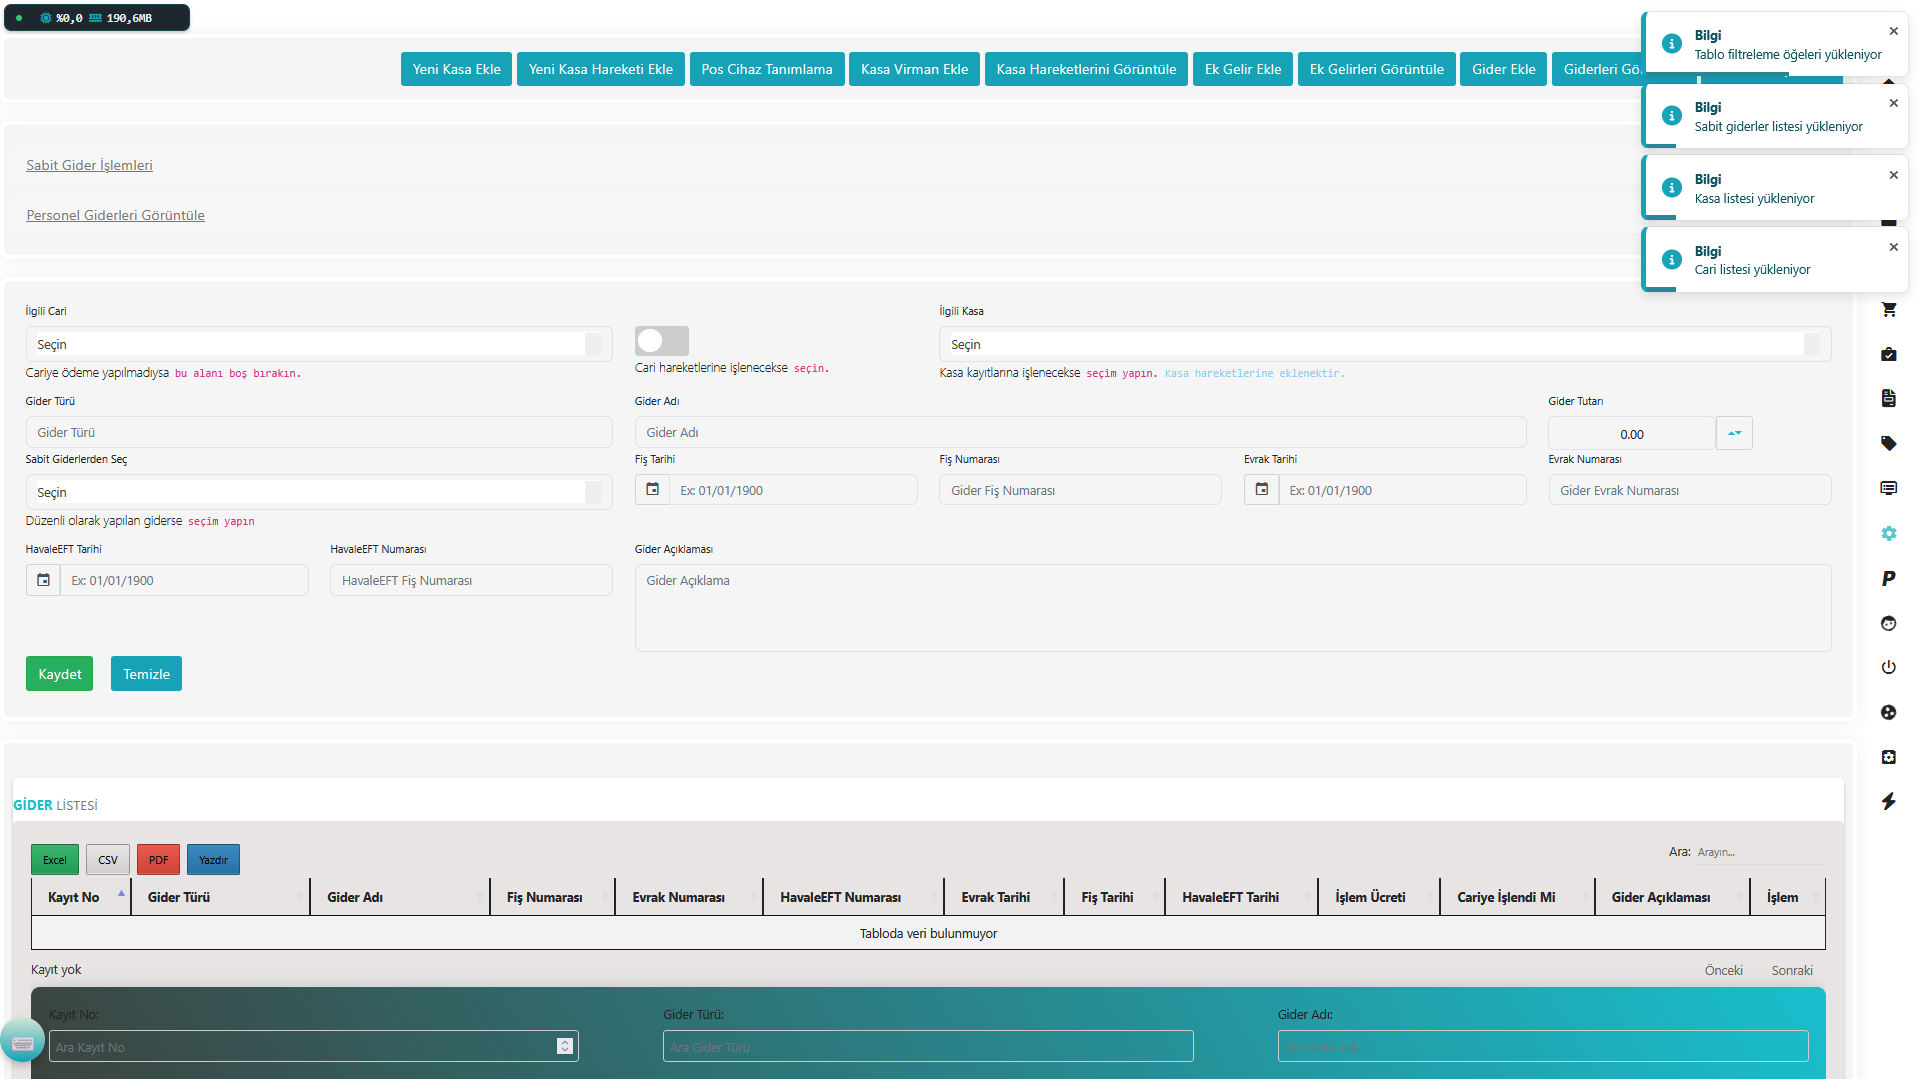Open Kasa Hareketlerini Görüntüle from top menu
Screen dimensions: 1918x1079
click(1086, 69)
